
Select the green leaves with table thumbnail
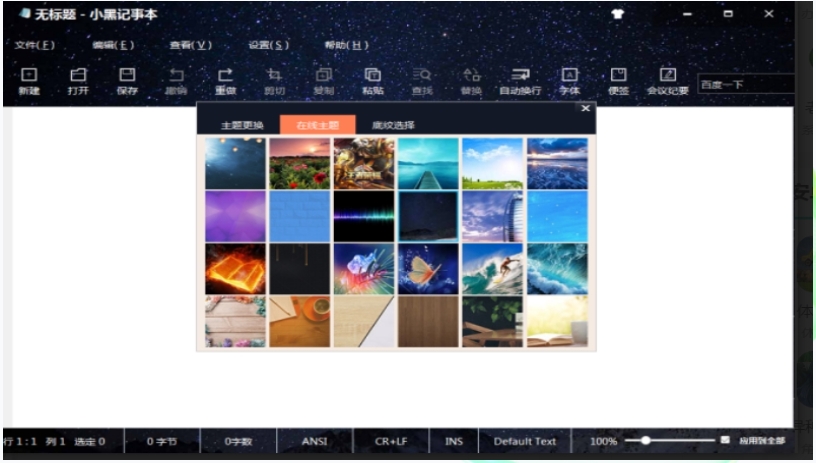492,321
